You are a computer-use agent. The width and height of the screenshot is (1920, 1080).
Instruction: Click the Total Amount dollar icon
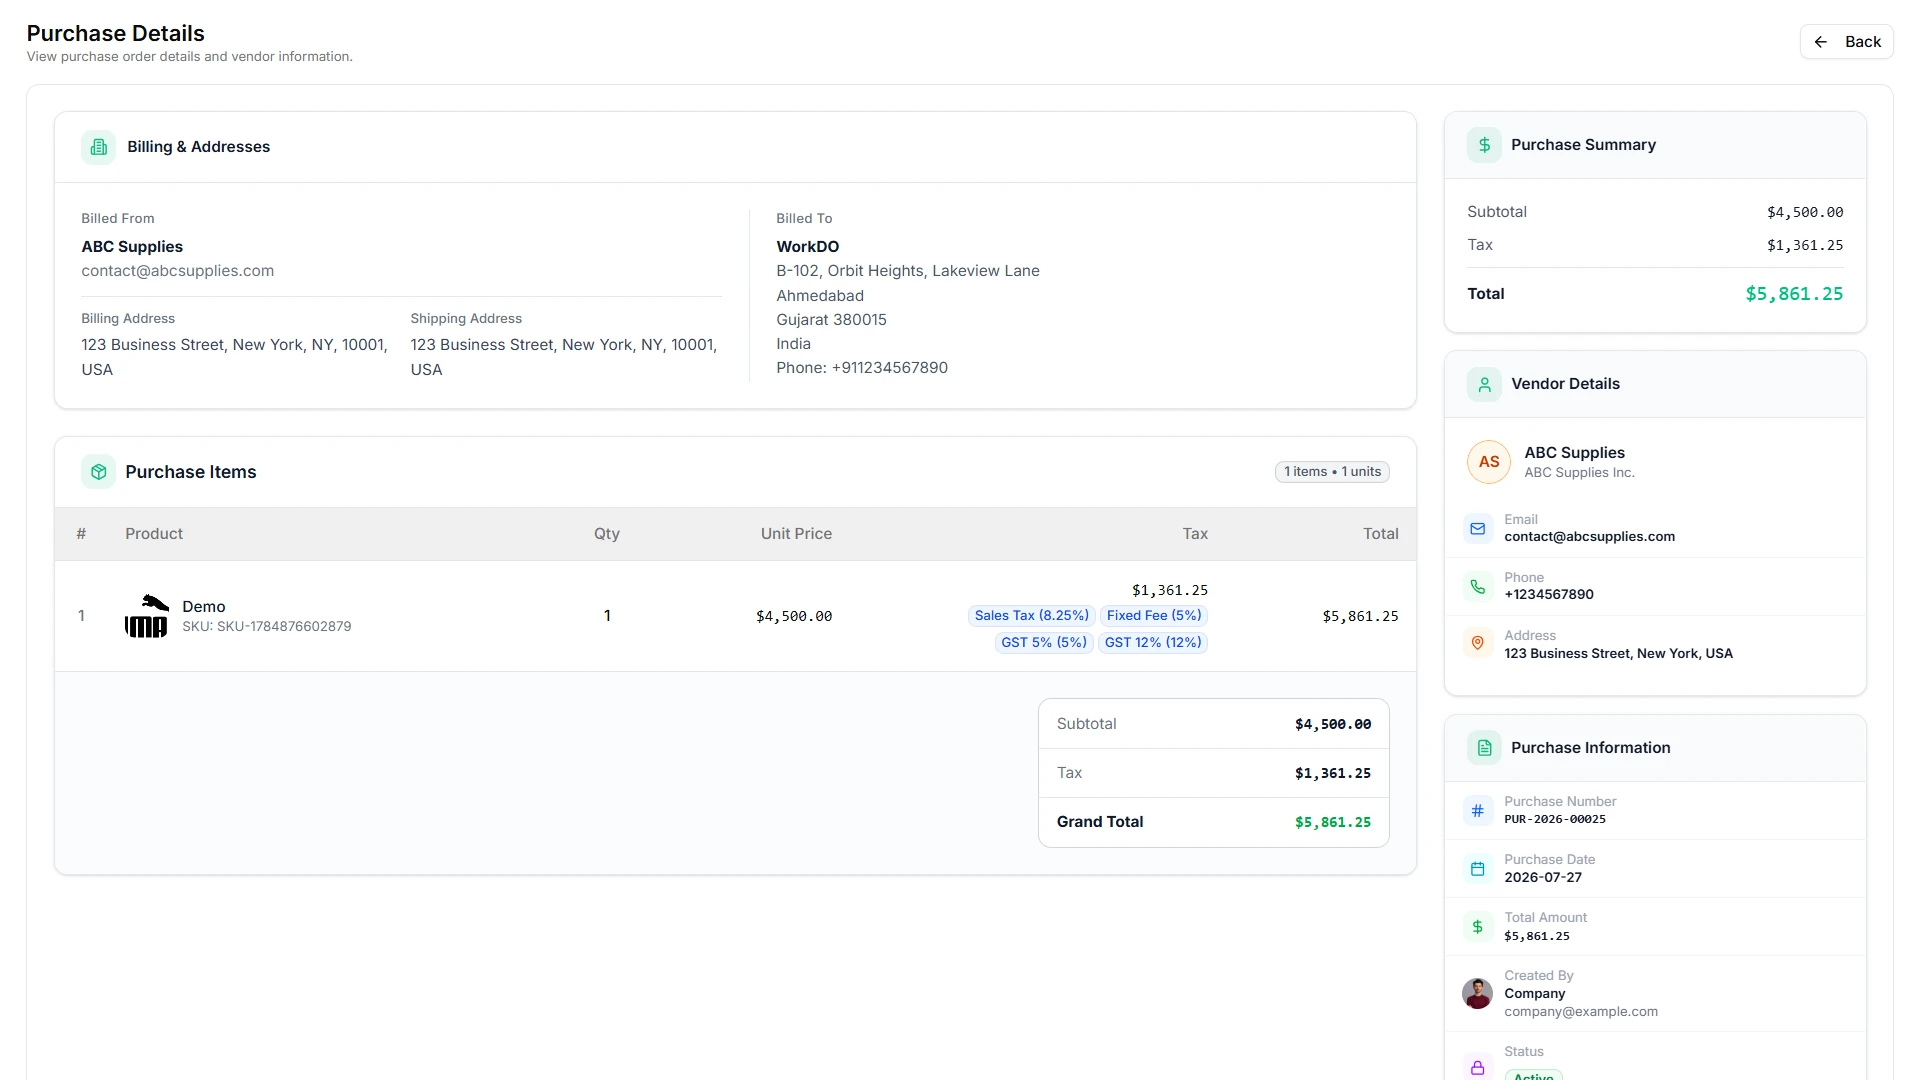coord(1478,926)
